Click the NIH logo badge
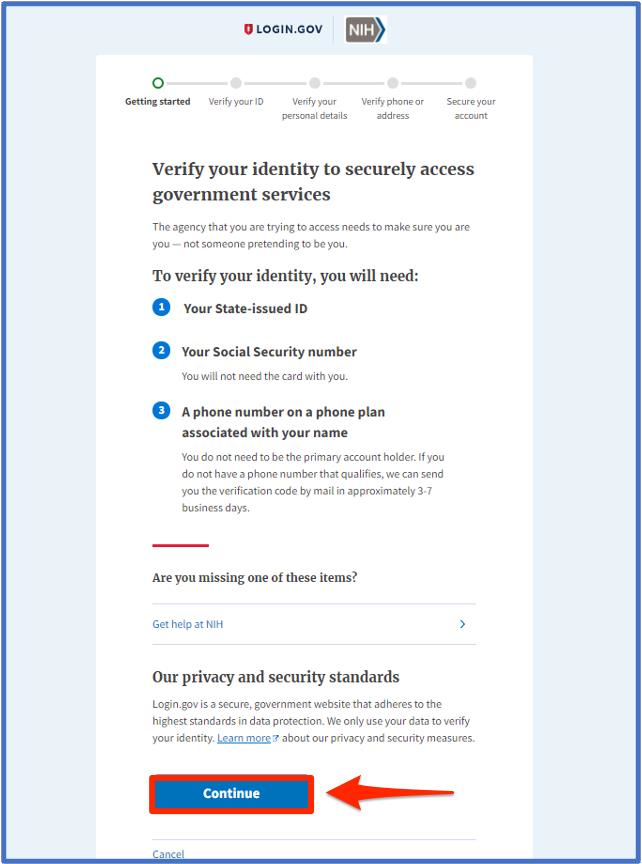The width and height of the screenshot is (642, 864). pyautogui.click(x=364, y=30)
